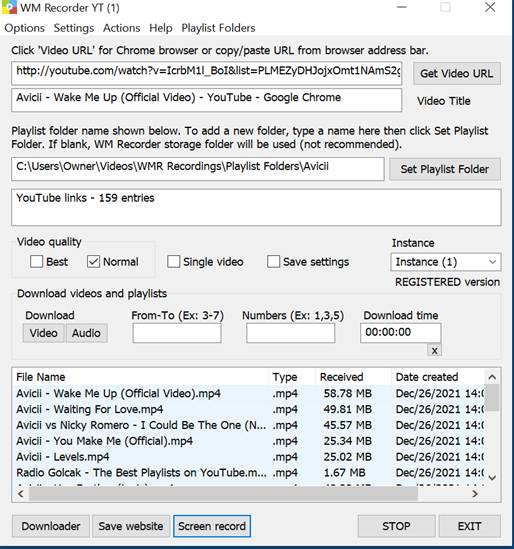Viewport: 514px width, 549px height.
Task: Click the Video download button
Action: tap(44, 333)
